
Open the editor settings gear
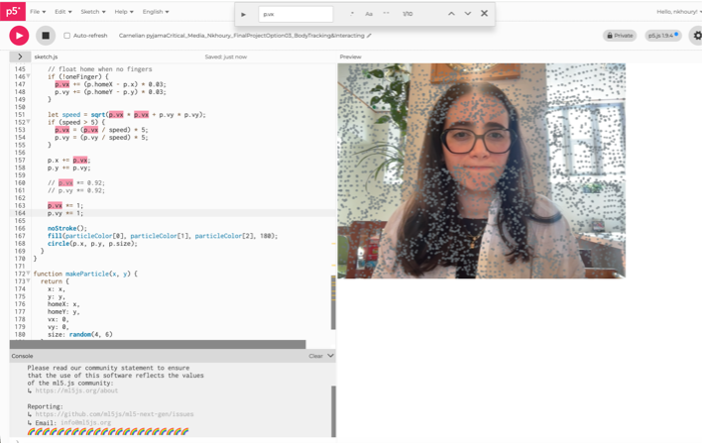tap(697, 36)
